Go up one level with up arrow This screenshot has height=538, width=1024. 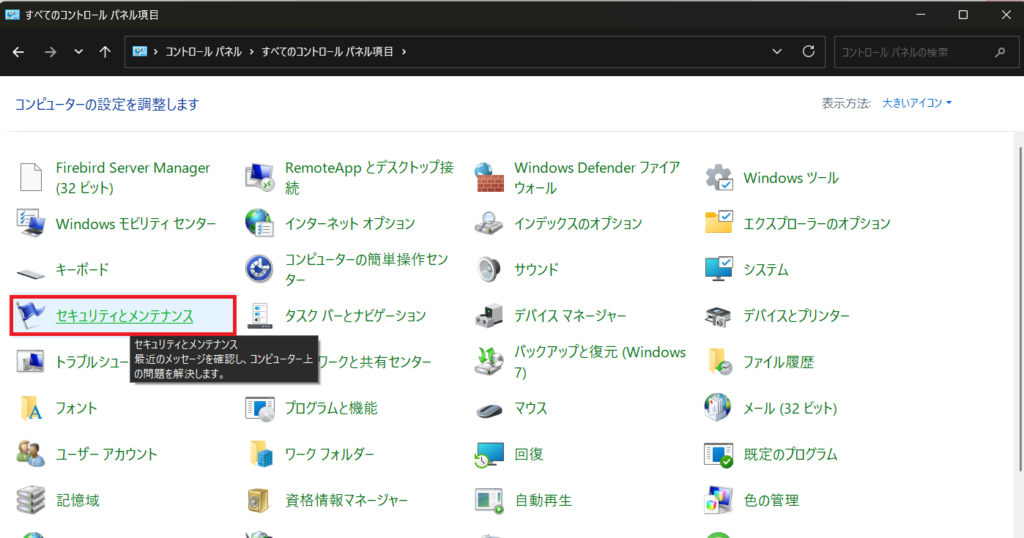pos(105,52)
